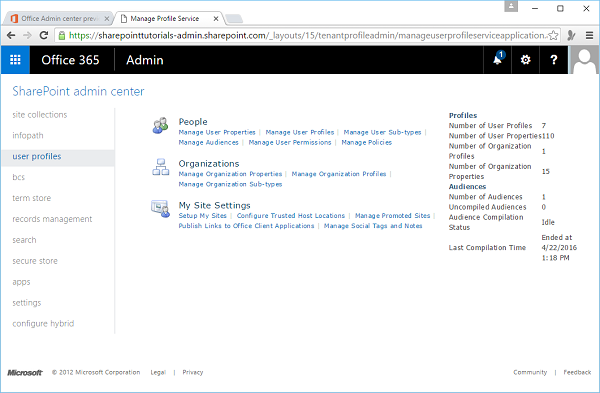Open the notifications bell icon
Viewport: 600px width, 393px height.
[498, 59]
